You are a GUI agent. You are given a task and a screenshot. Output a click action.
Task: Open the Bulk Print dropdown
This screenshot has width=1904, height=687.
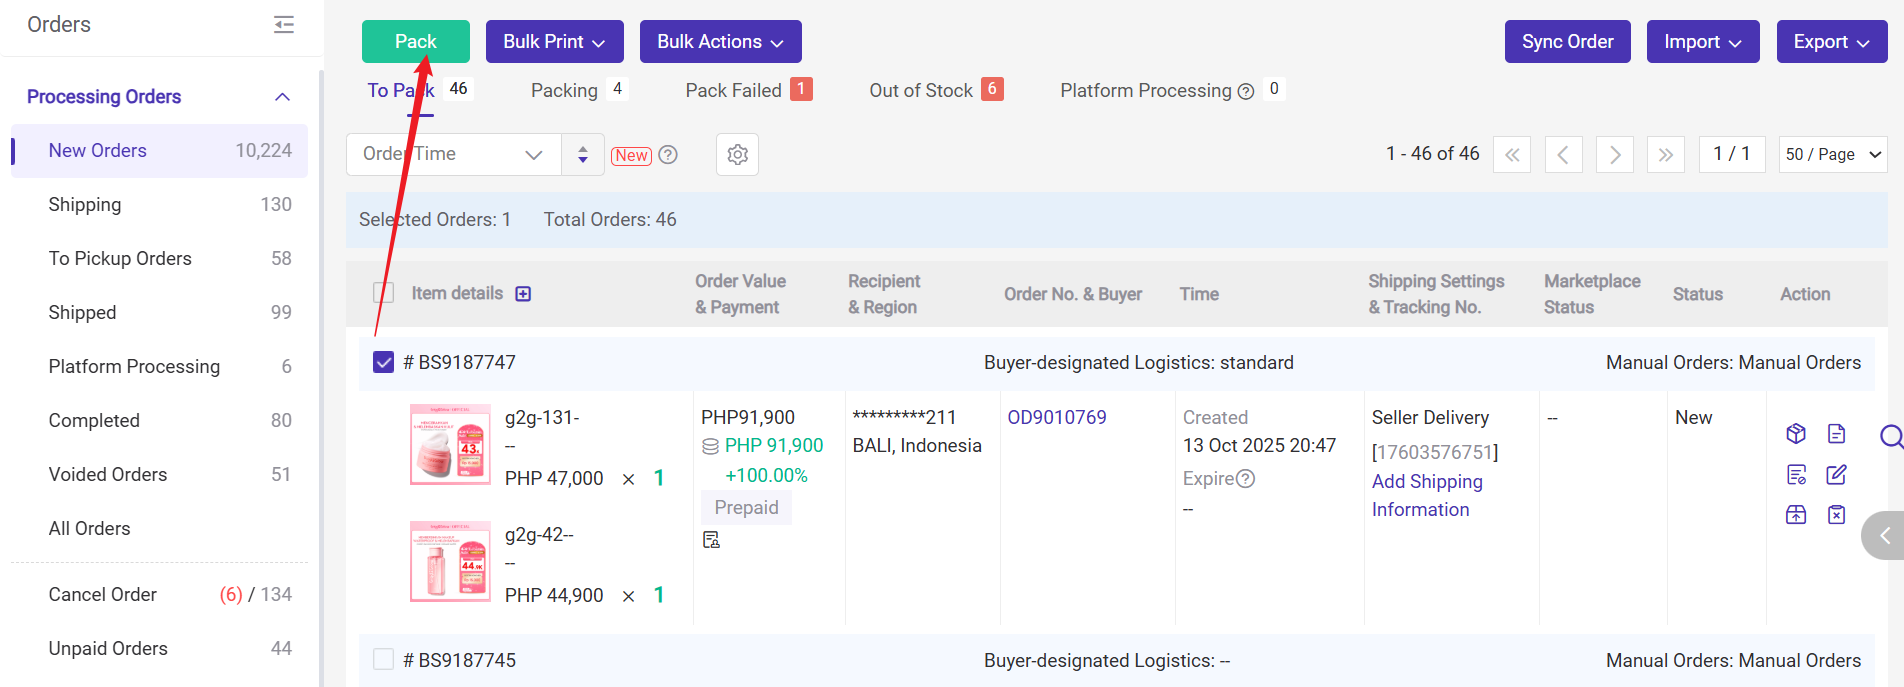[x=554, y=42]
